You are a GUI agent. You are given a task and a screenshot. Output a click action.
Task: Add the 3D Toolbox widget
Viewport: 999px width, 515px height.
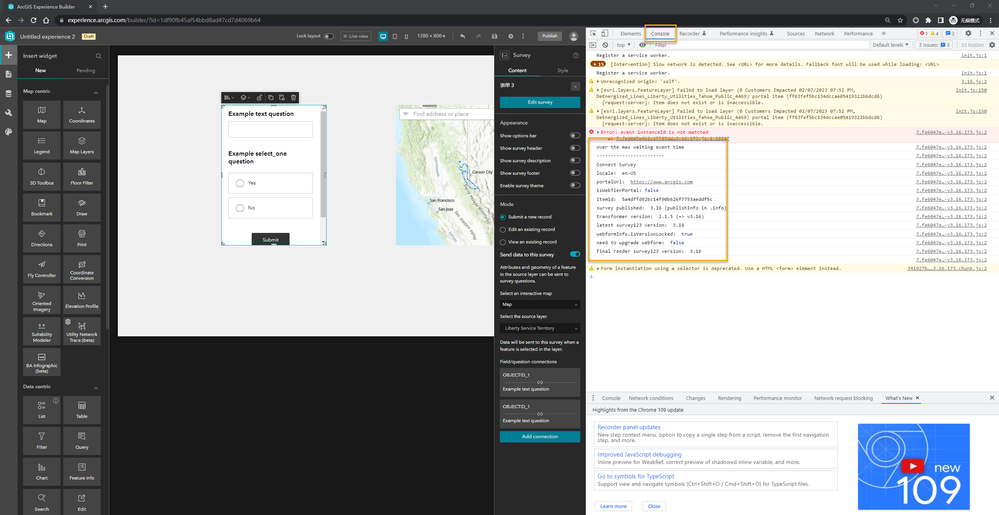pyautogui.click(x=41, y=177)
